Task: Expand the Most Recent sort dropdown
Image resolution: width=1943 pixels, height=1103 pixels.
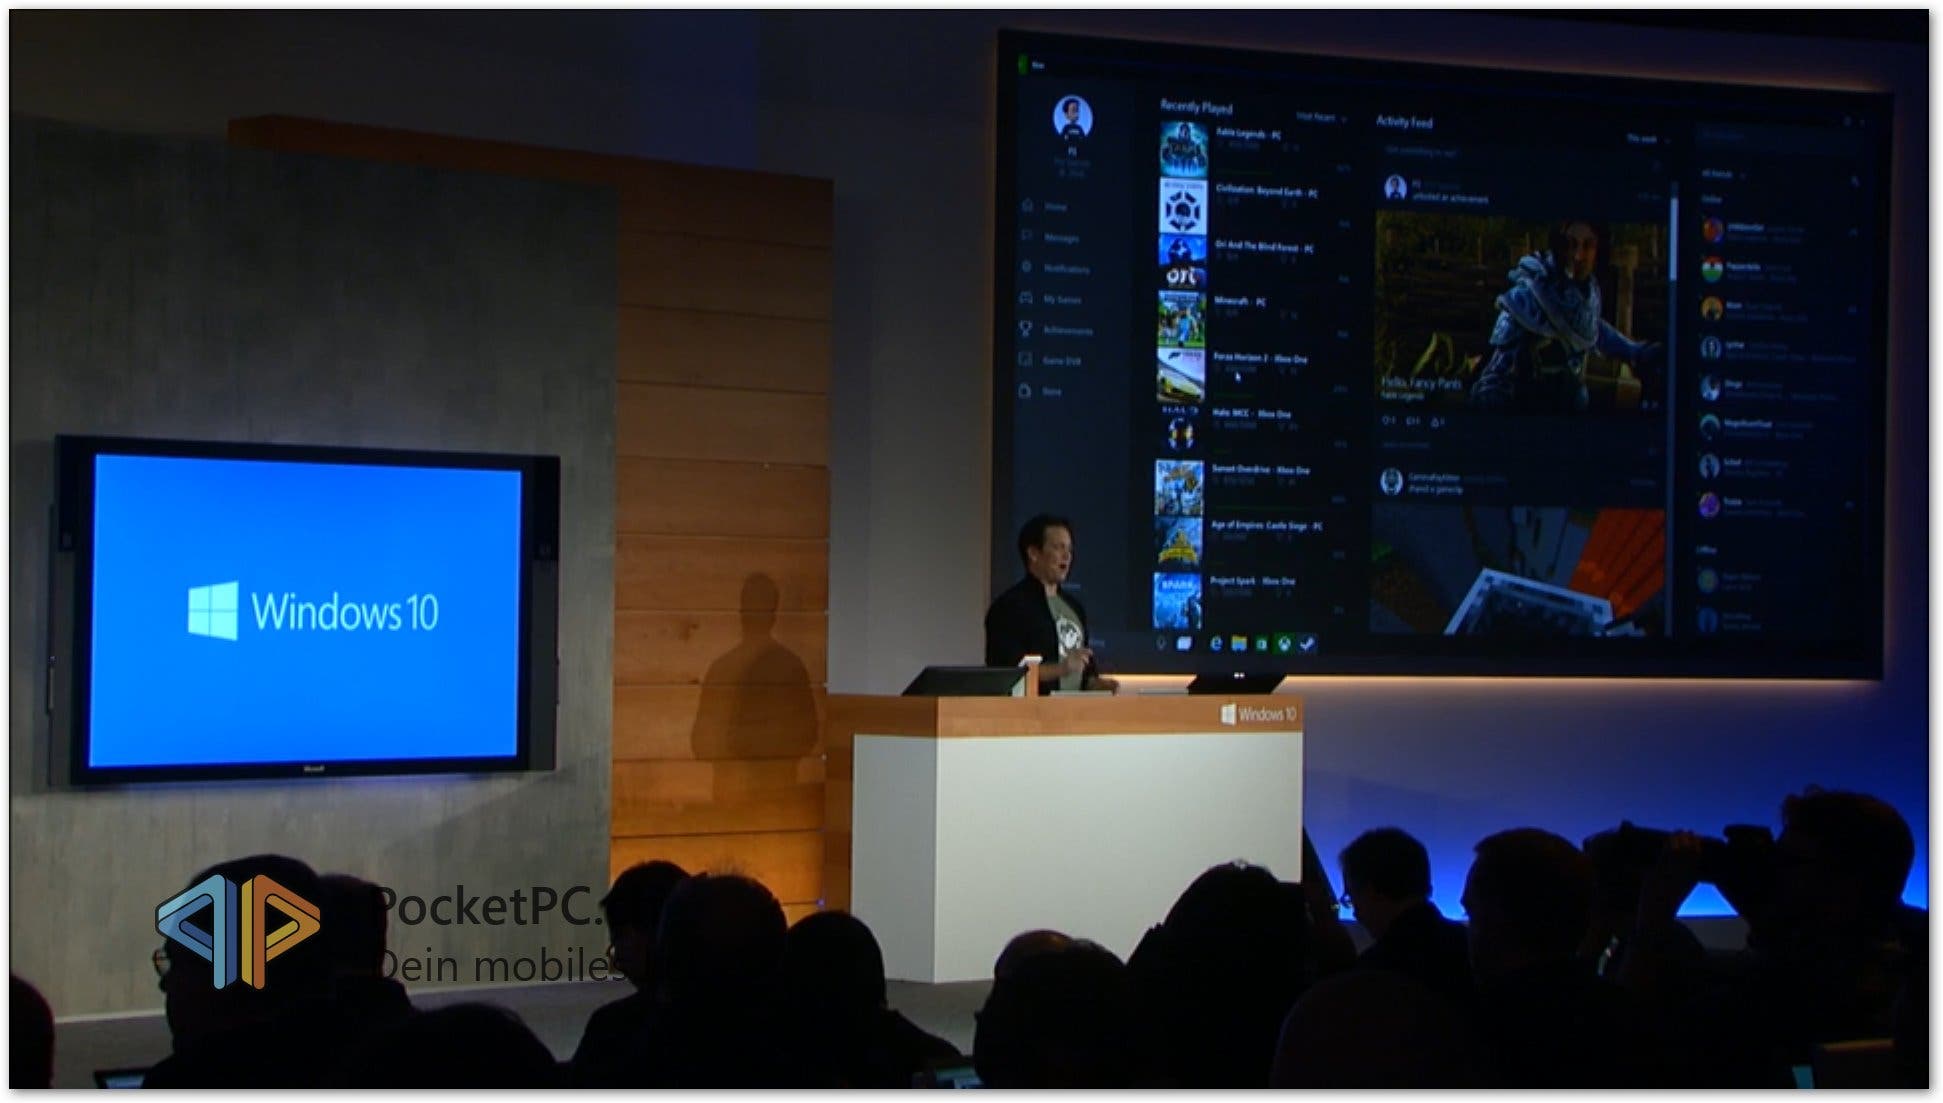Action: [x=1321, y=118]
